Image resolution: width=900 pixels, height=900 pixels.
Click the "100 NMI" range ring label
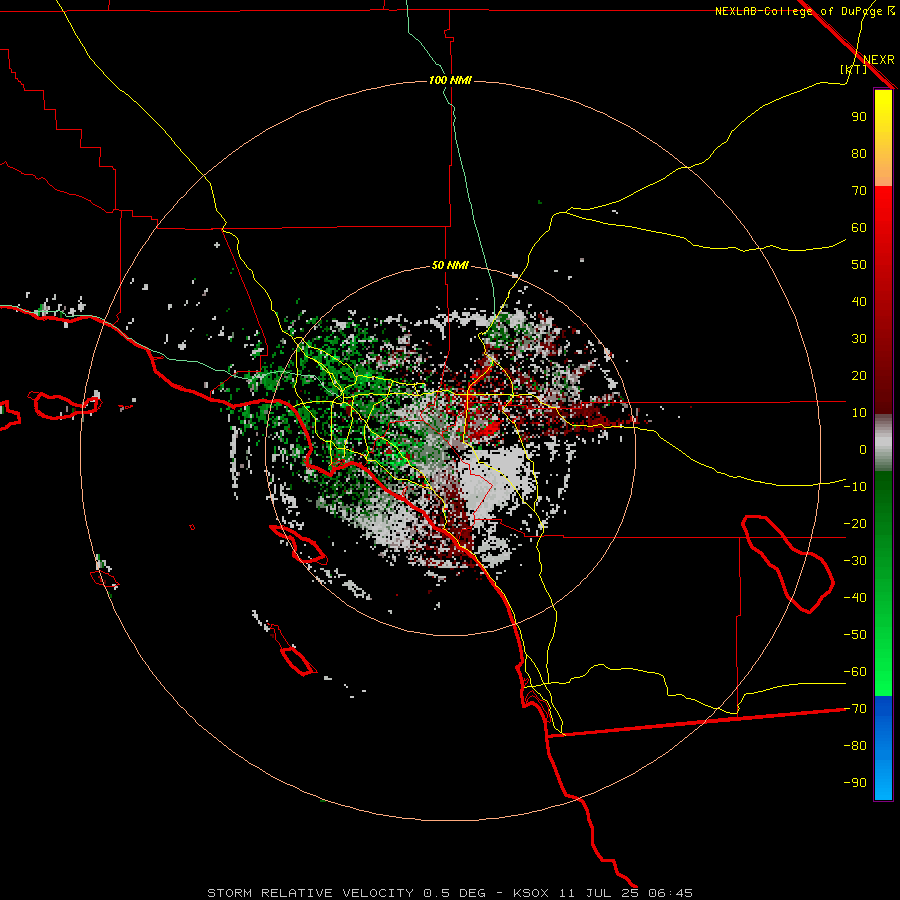click(450, 80)
